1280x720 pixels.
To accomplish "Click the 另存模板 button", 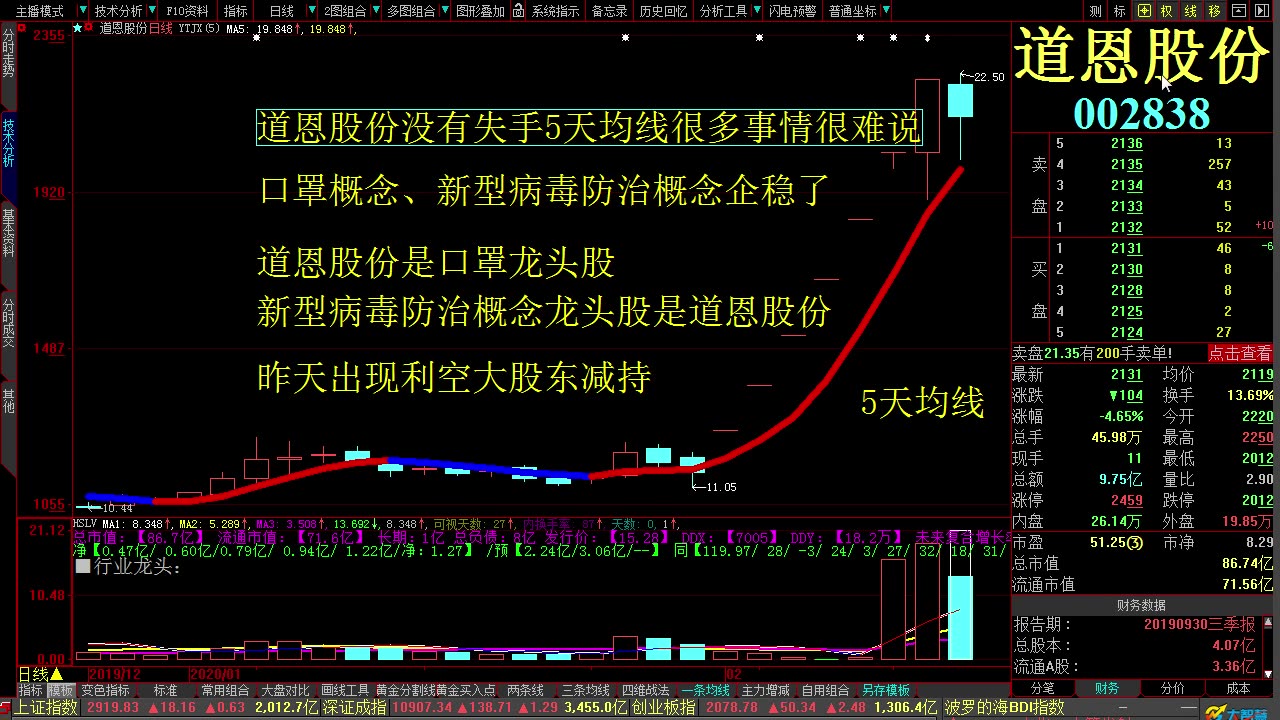I will coord(886,690).
